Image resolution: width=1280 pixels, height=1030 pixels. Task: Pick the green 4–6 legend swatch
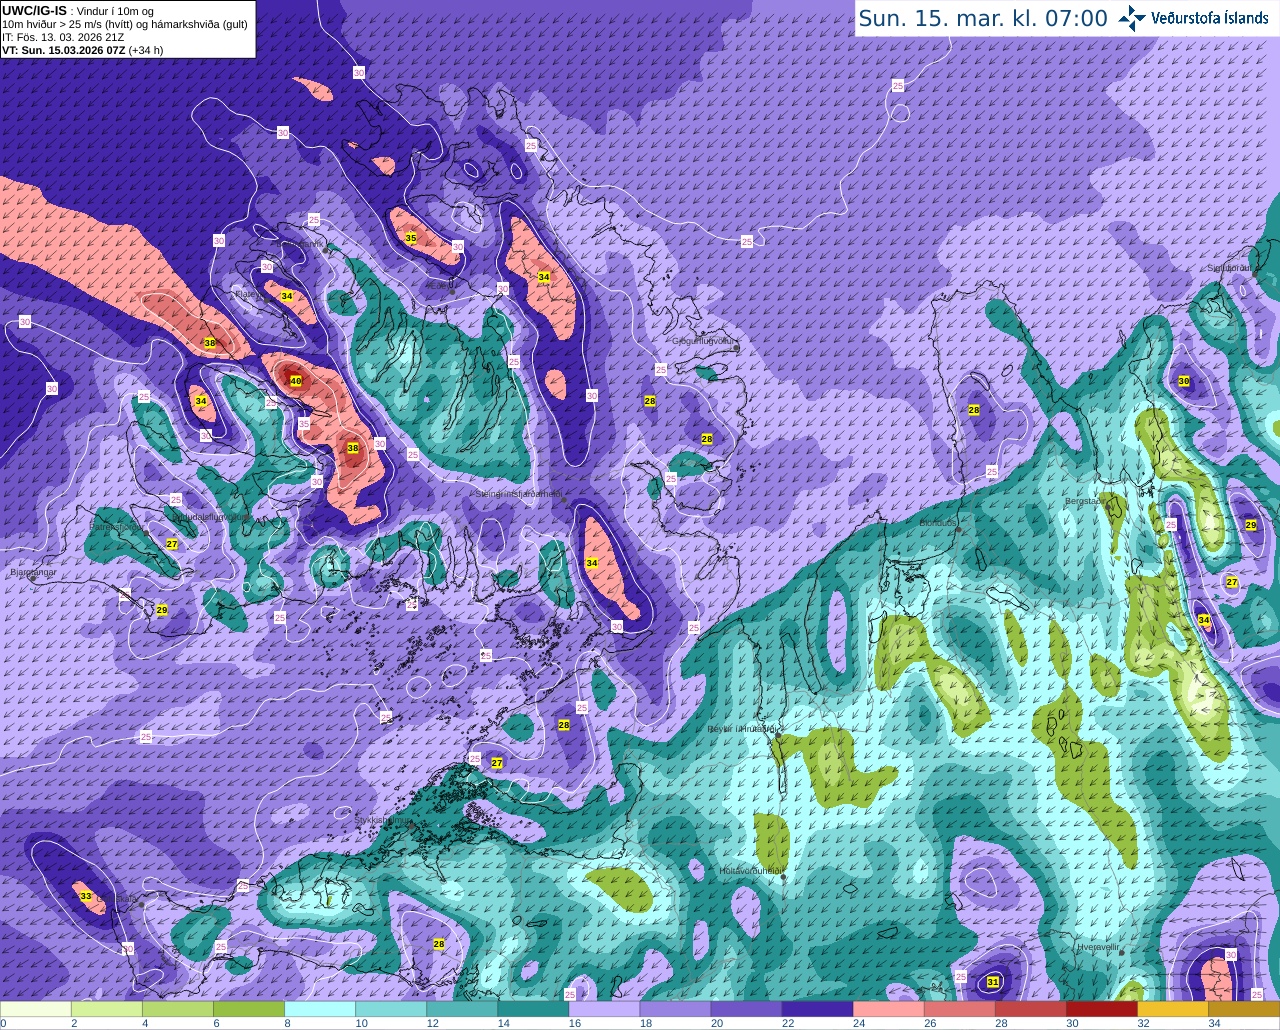pos(178,1009)
